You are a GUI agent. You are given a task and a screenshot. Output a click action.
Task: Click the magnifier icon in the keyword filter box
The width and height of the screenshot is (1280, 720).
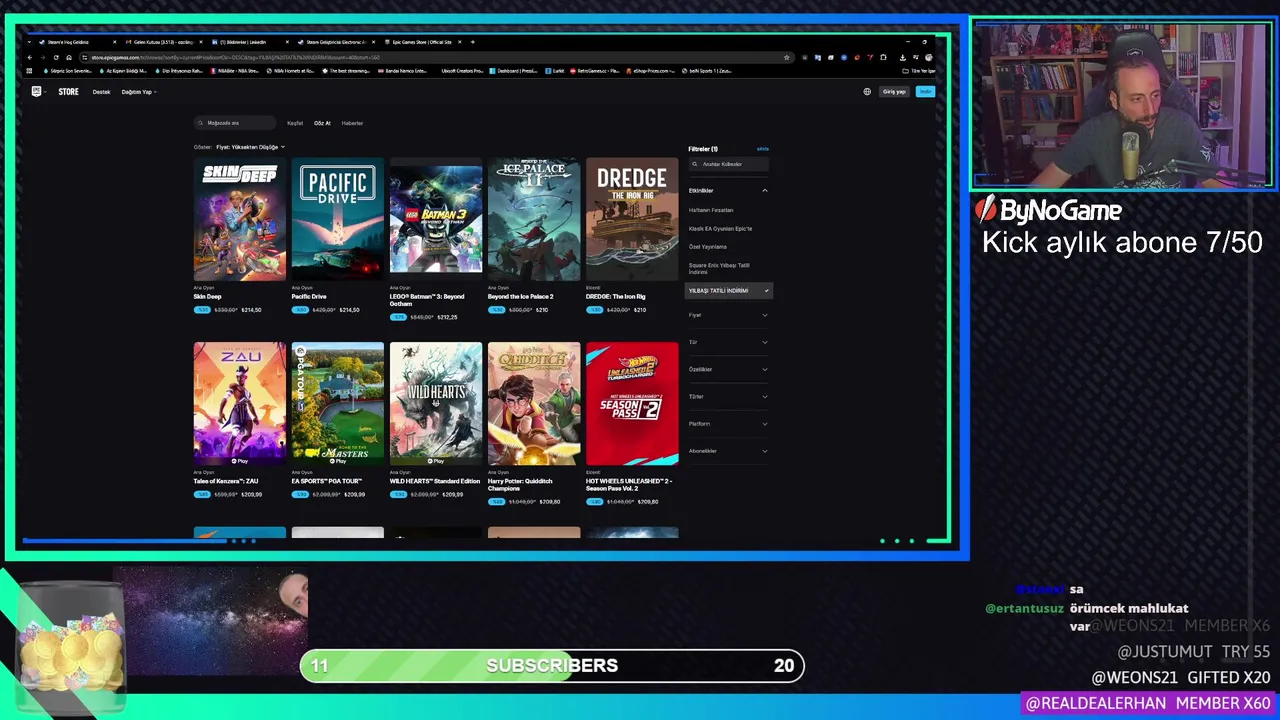click(697, 164)
